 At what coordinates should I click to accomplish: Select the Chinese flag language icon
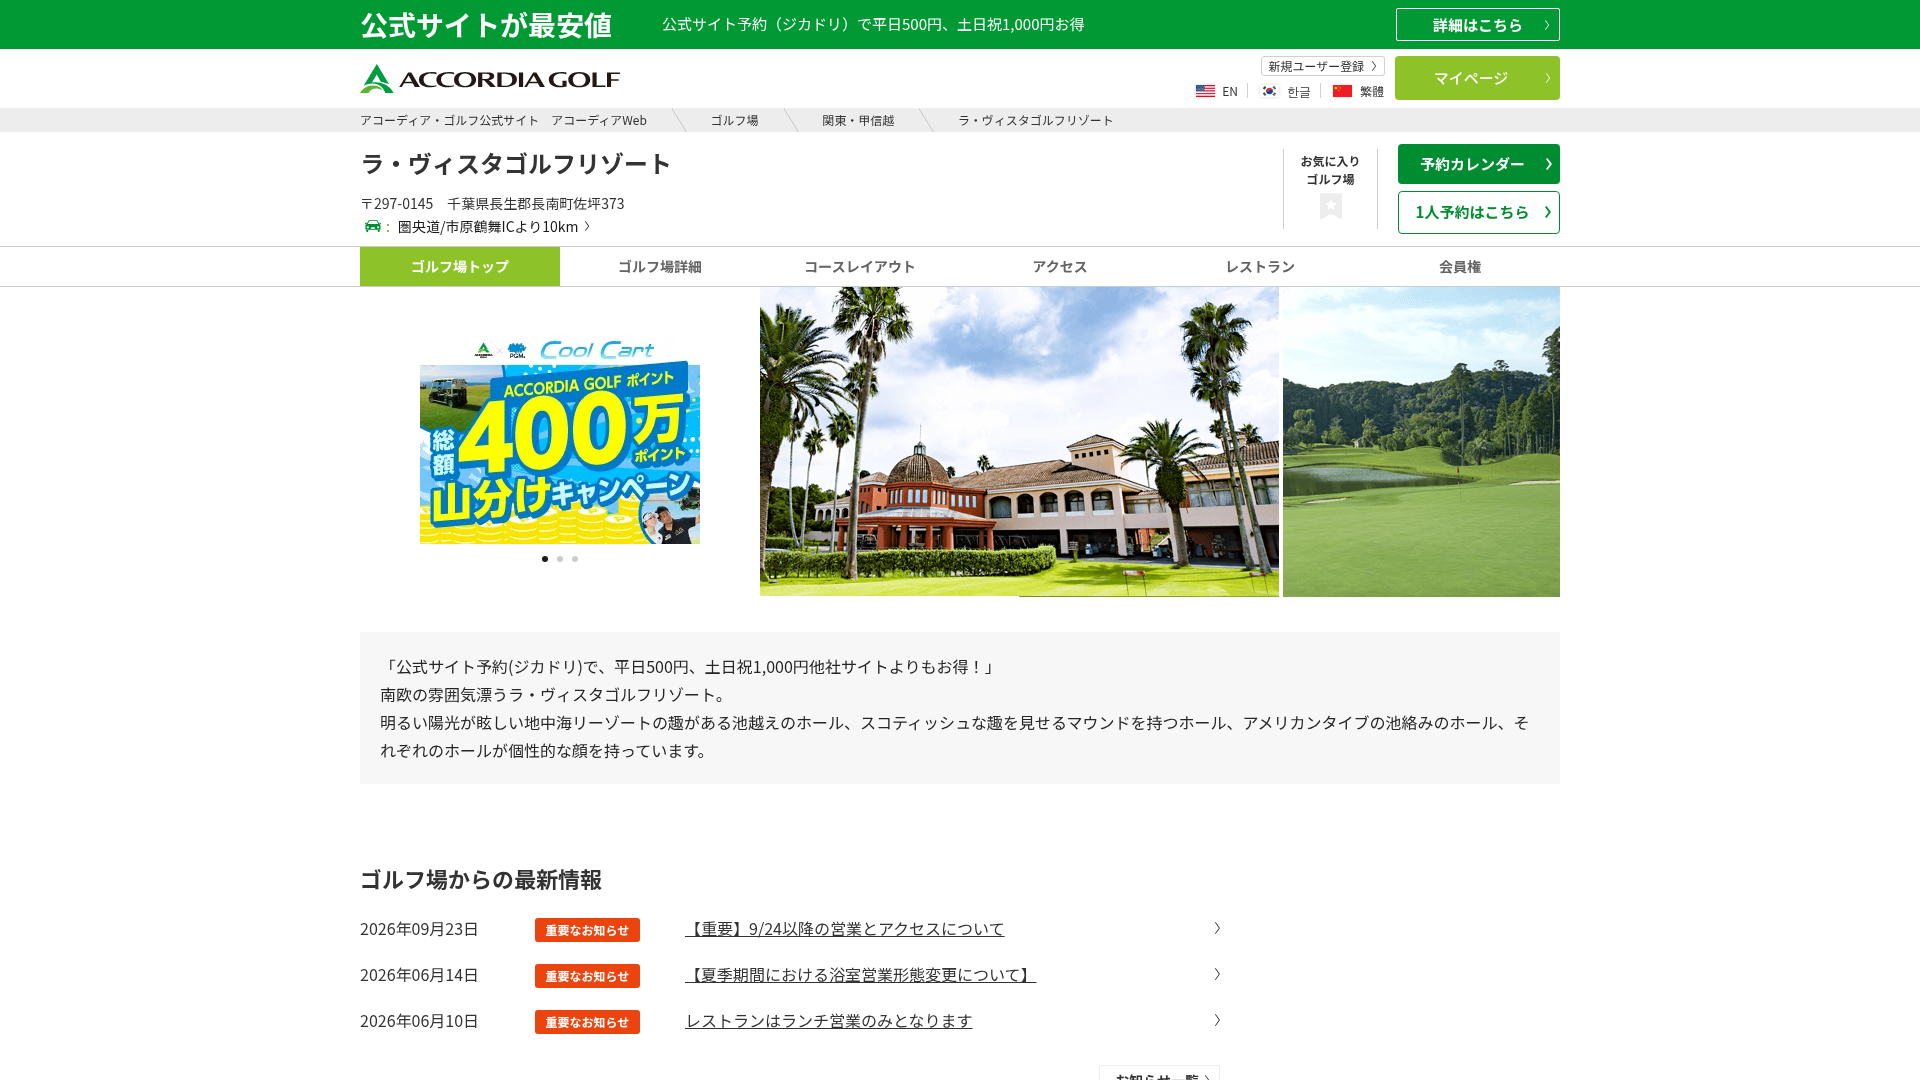[1342, 91]
